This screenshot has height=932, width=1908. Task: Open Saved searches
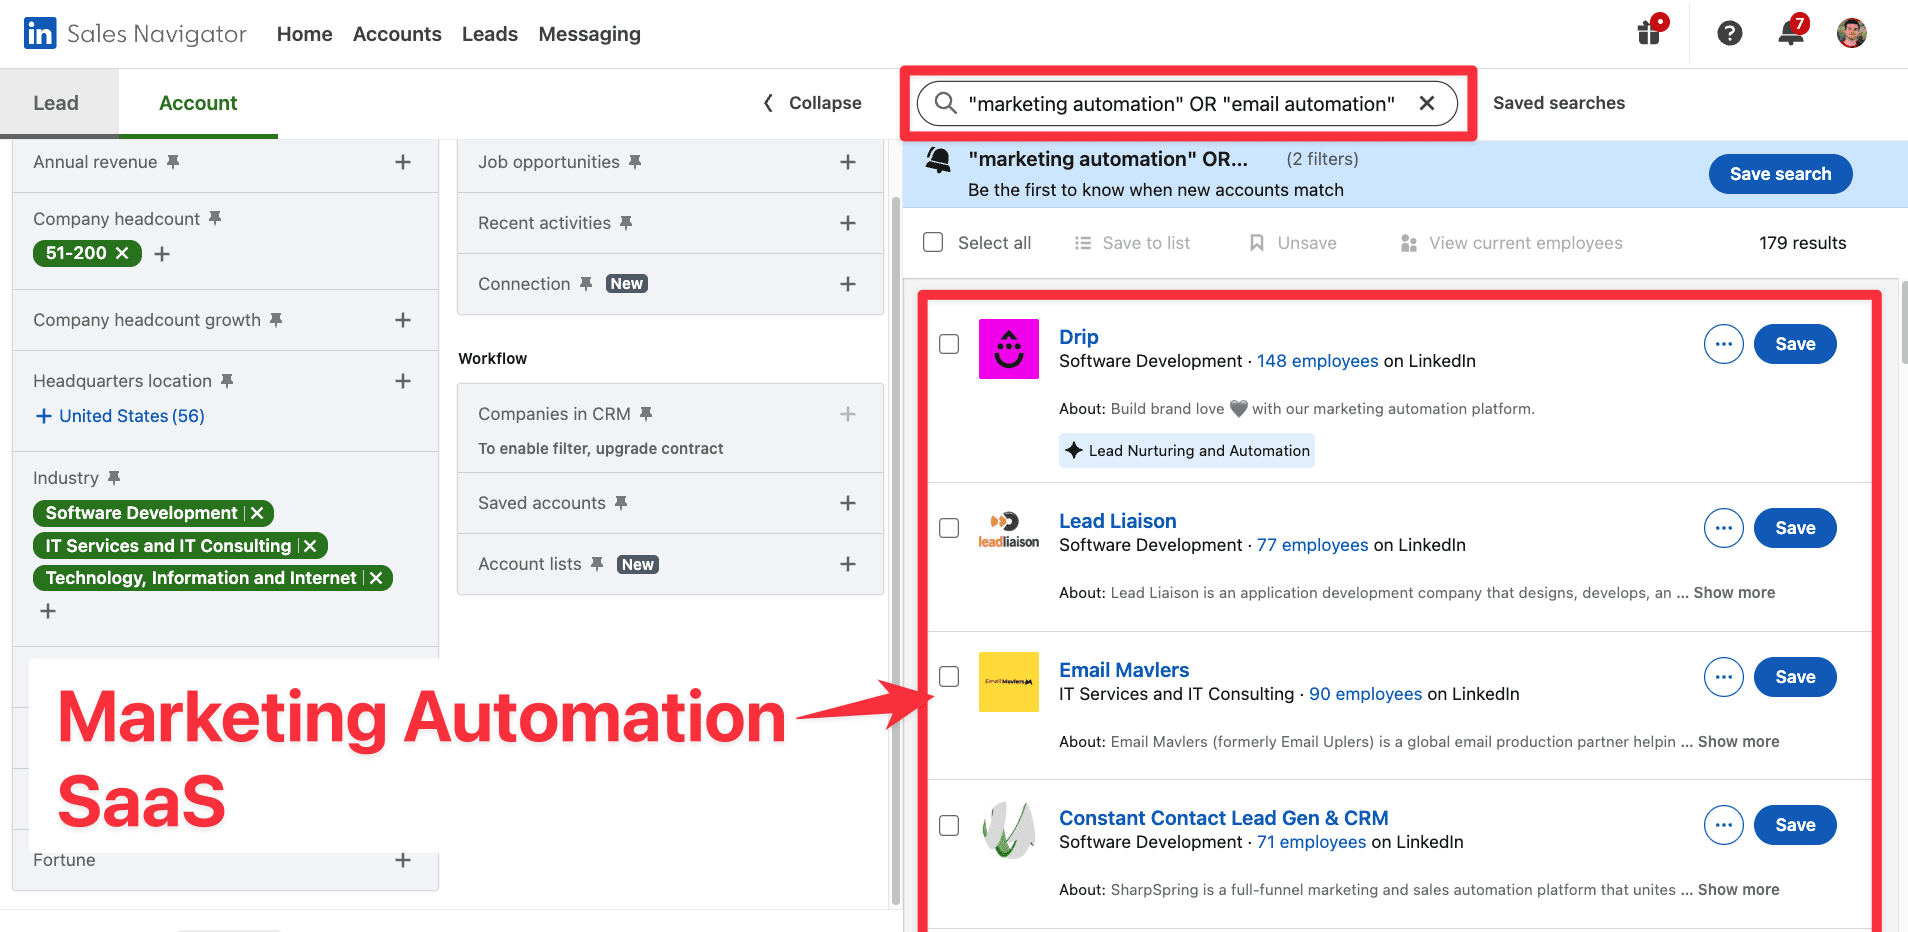point(1559,103)
